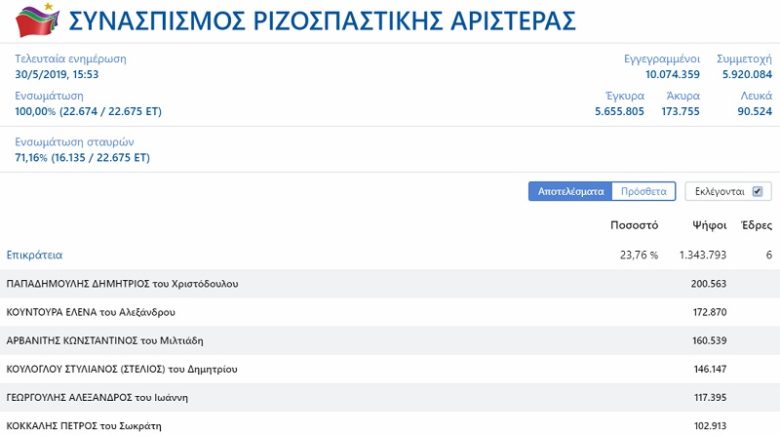The width and height of the screenshot is (780, 435).
Task: Click the Έδρες column header
Action: coord(756,225)
